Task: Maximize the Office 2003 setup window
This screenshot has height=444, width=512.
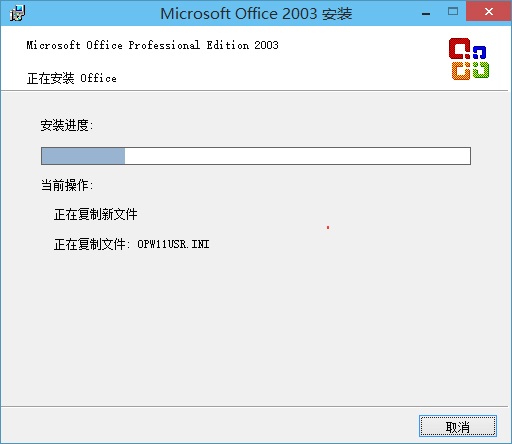Action: pyautogui.click(x=453, y=12)
